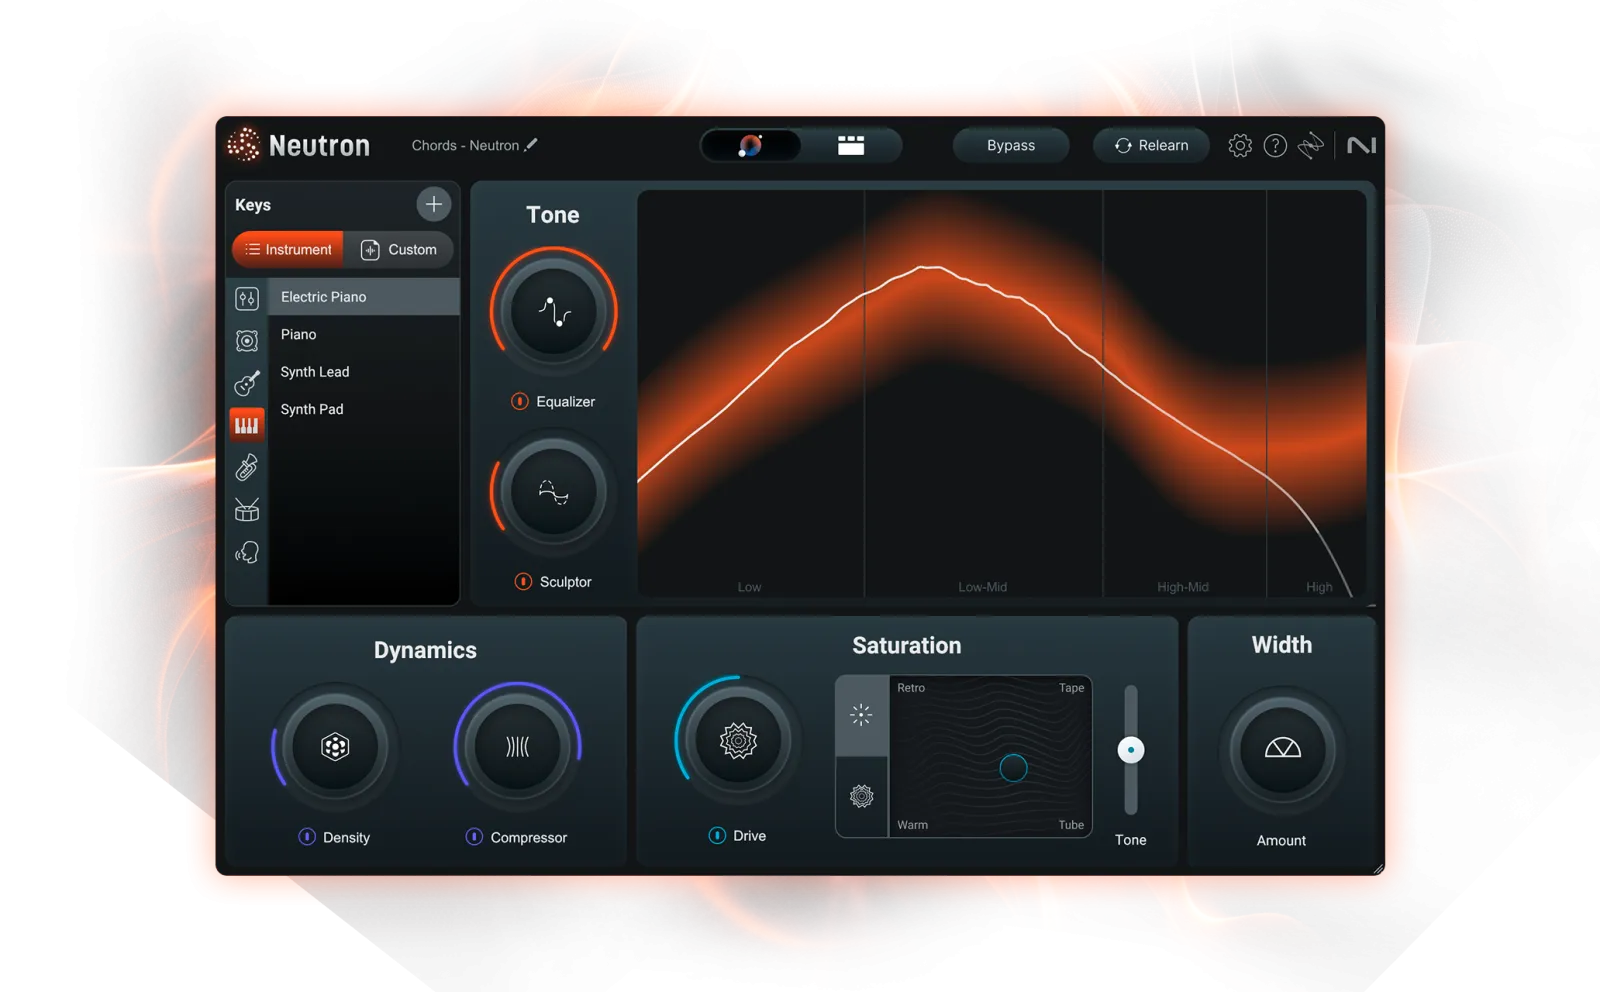Click the Neutron logo icon
The image size is (1600, 992).
tap(243, 145)
